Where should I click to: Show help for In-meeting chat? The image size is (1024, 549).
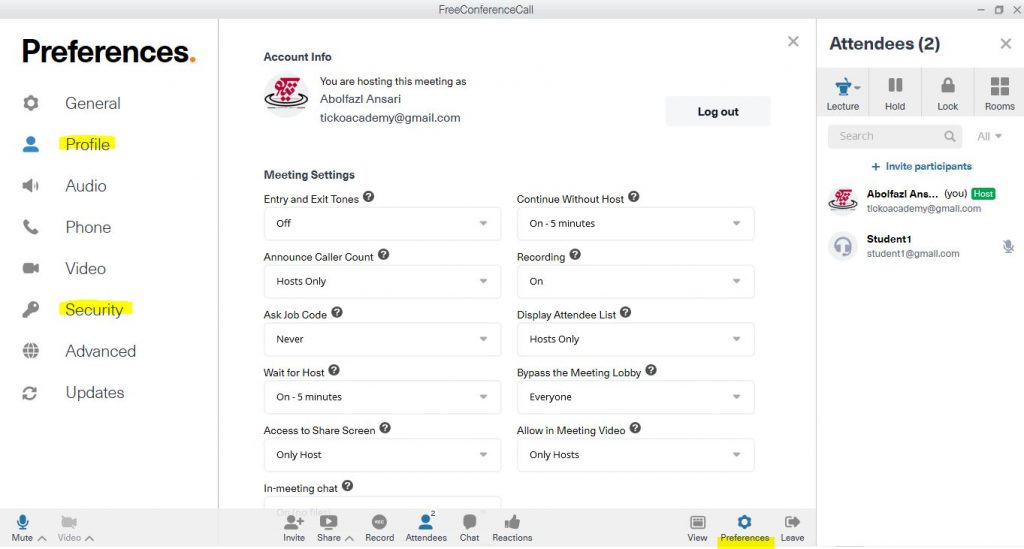coord(347,486)
